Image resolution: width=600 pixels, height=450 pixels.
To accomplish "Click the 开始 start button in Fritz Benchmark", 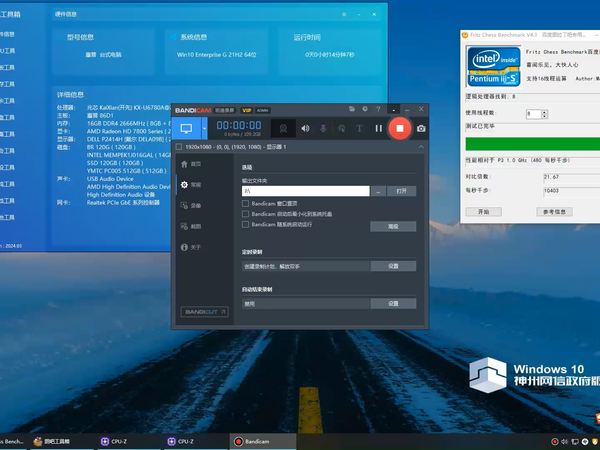I will pyautogui.click(x=484, y=212).
